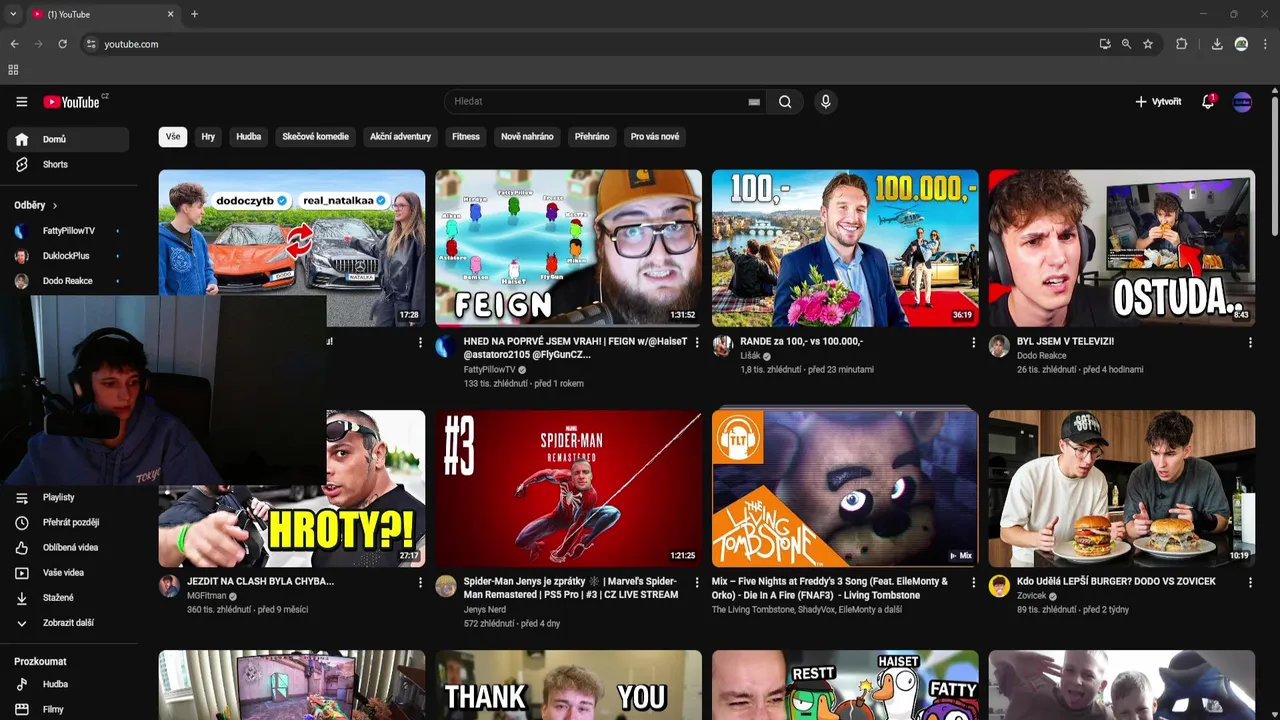Open Lišák channel name link
This screenshot has width=1280, height=720.
click(x=750, y=356)
